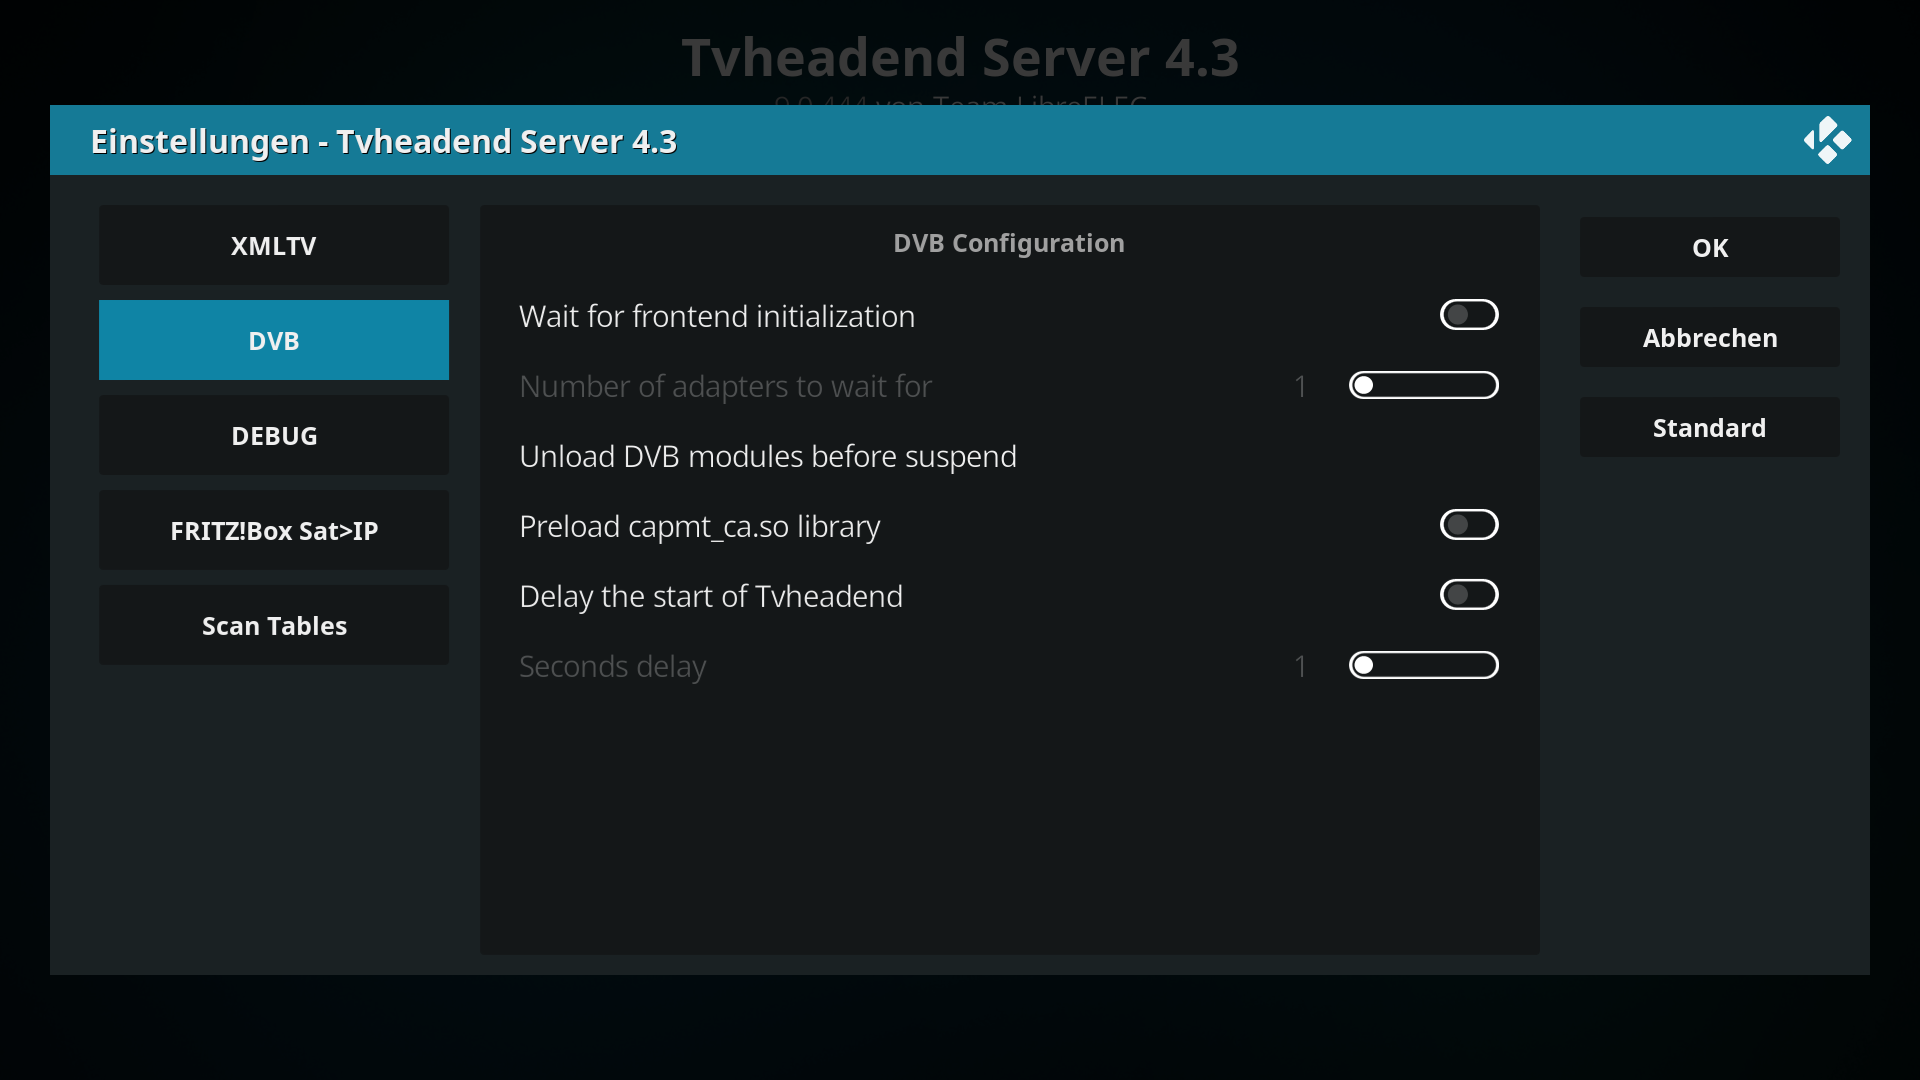Click the Seconds delay label
Viewport: 1920px width, 1080px height.
pos(612,666)
